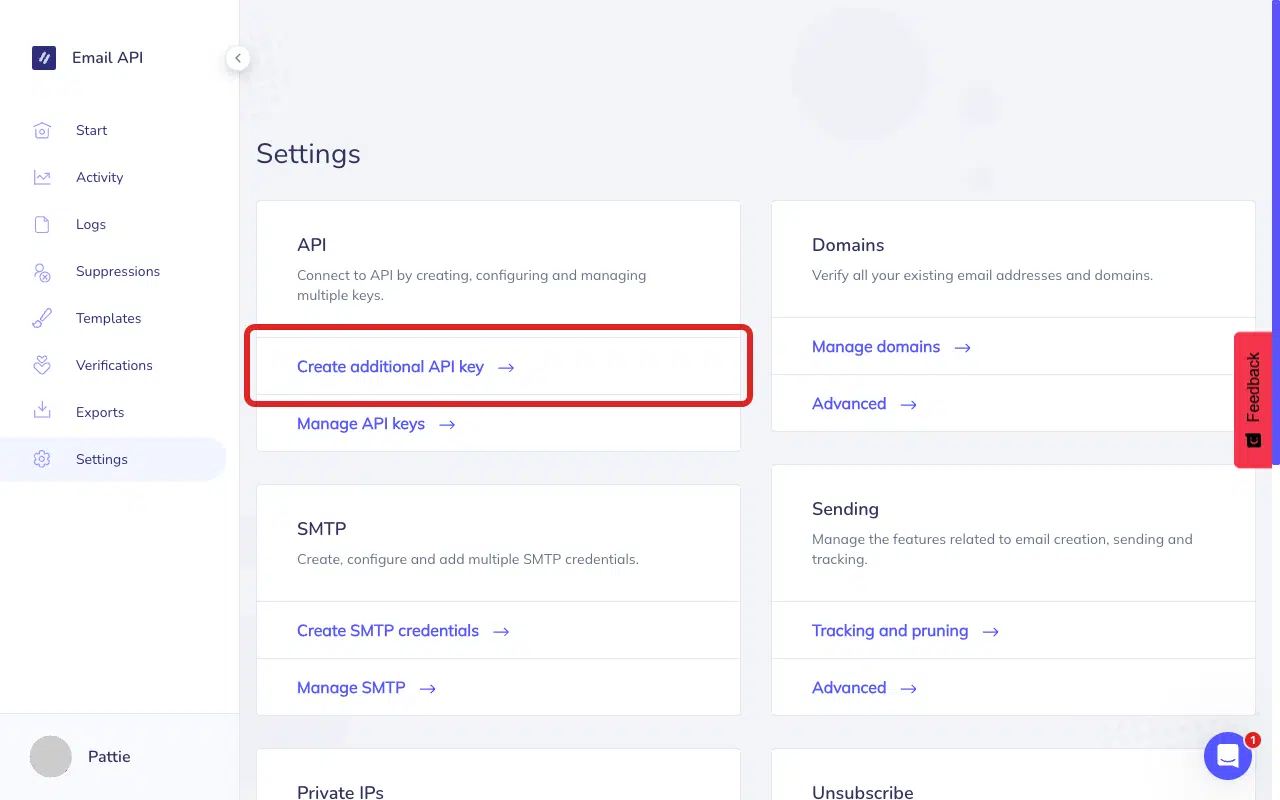Click arrow beside Advanced in Domains card
The height and width of the screenshot is (800, 1280).
pos(908,405)
